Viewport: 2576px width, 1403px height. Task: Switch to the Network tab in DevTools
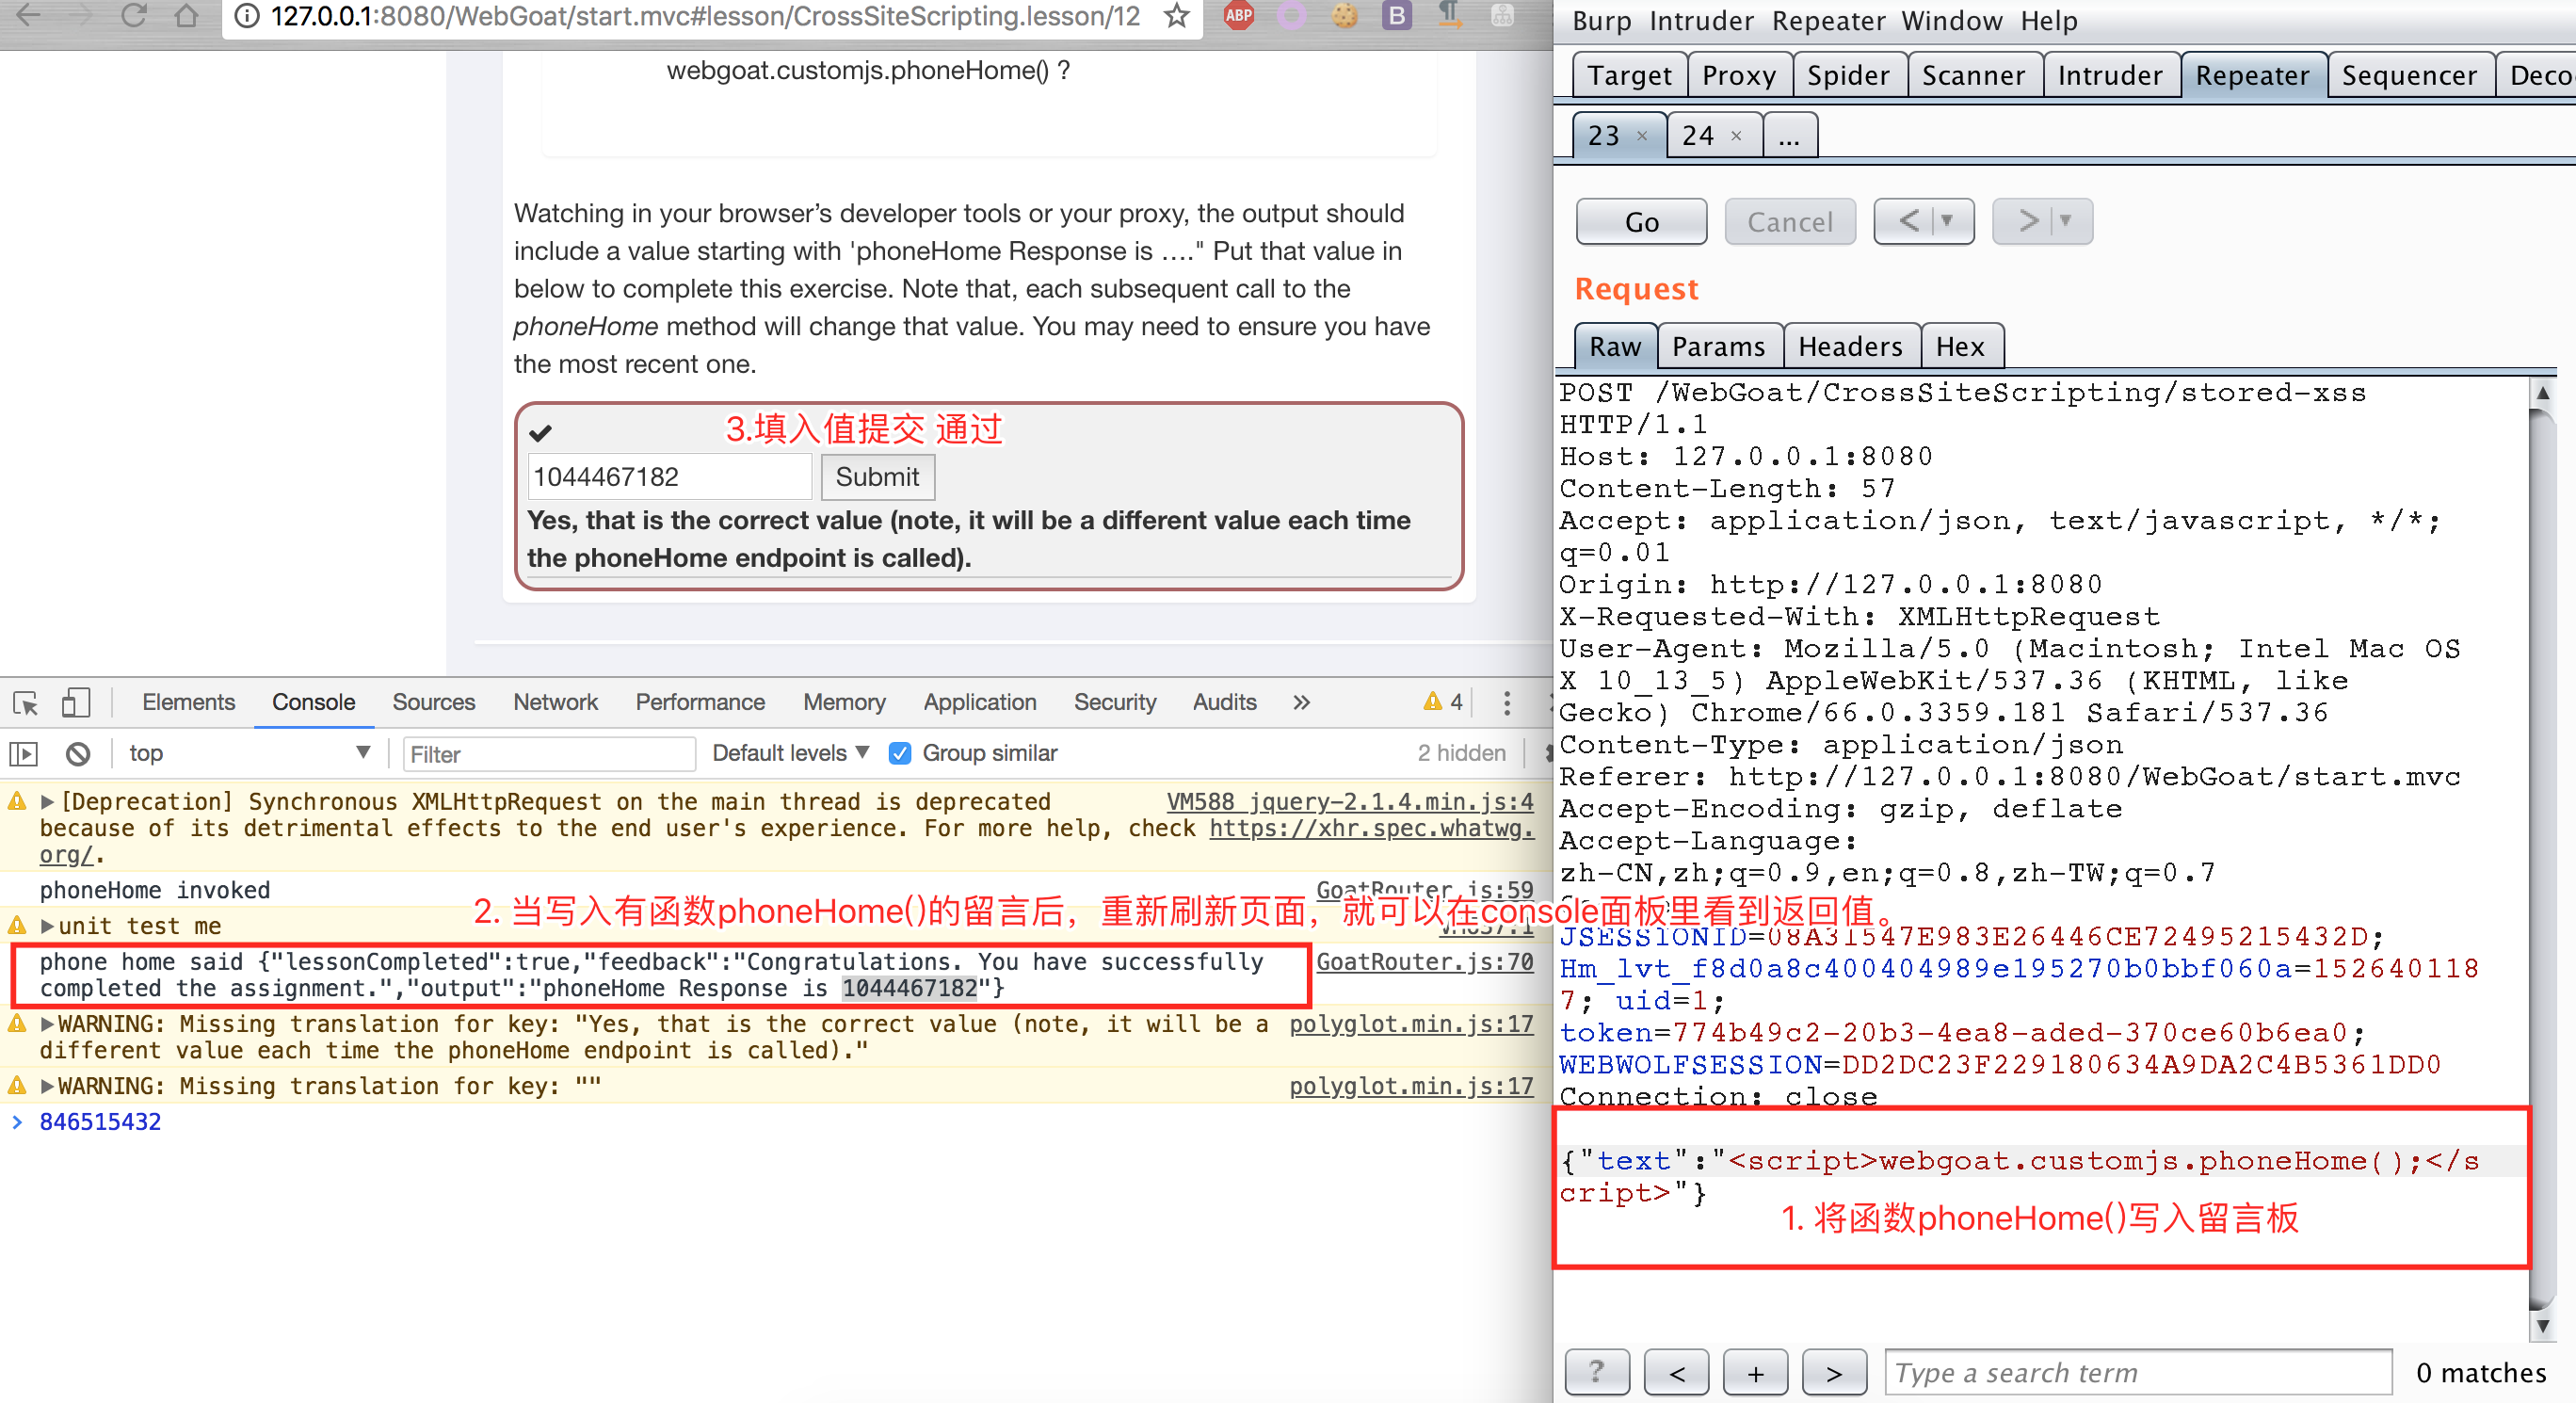[555, 703]
